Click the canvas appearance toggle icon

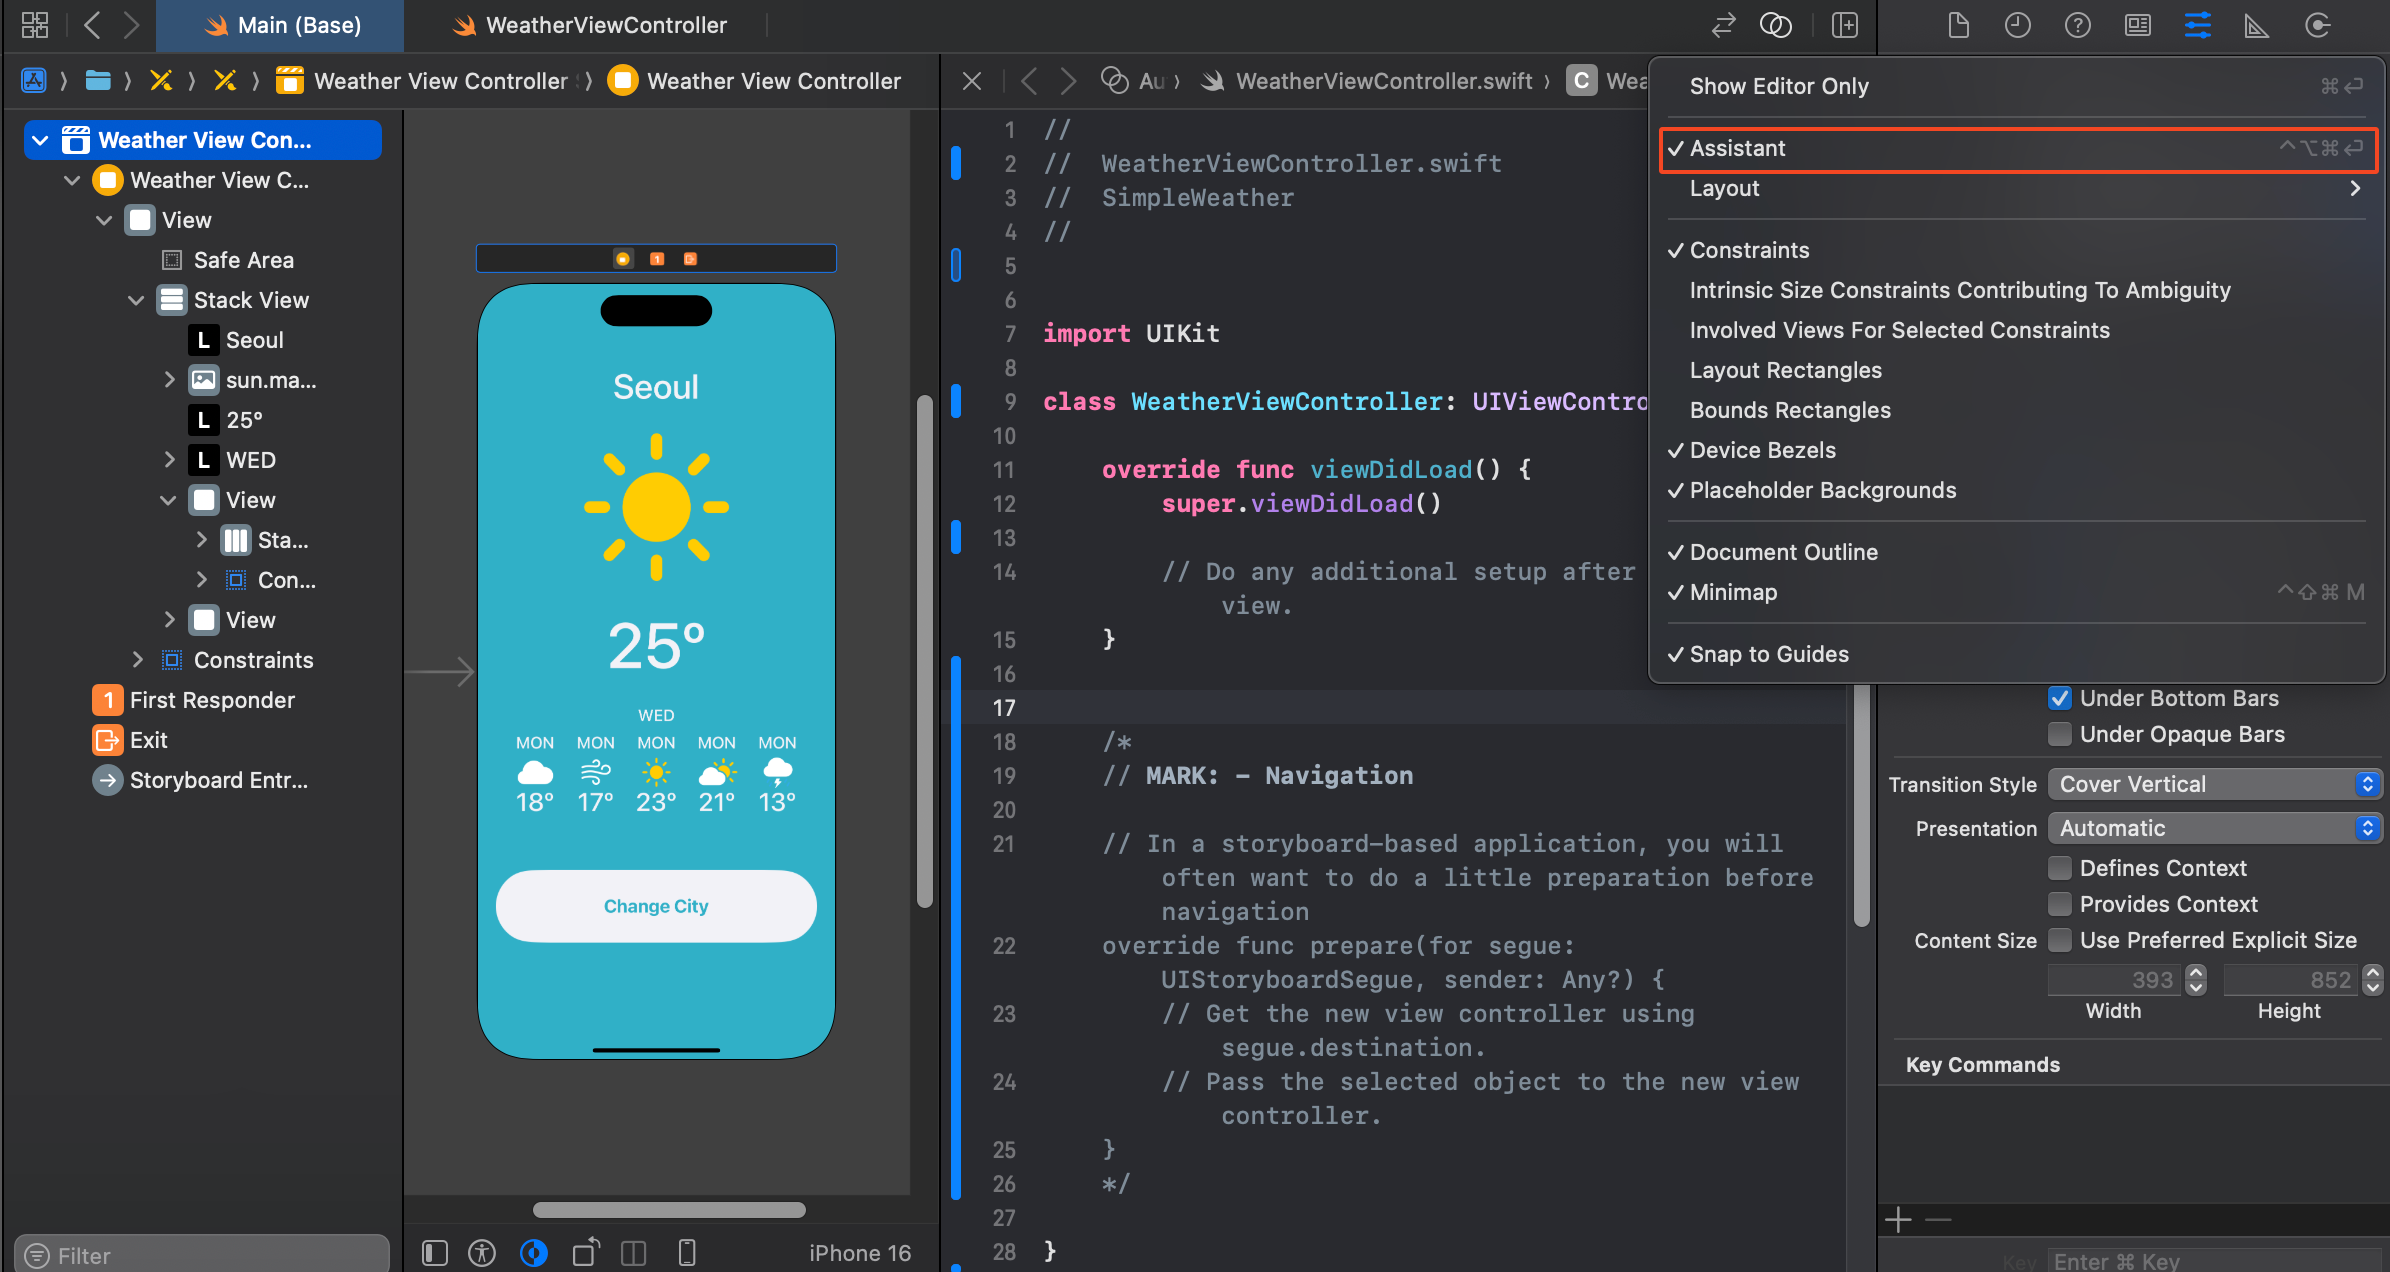(534, 1253)
